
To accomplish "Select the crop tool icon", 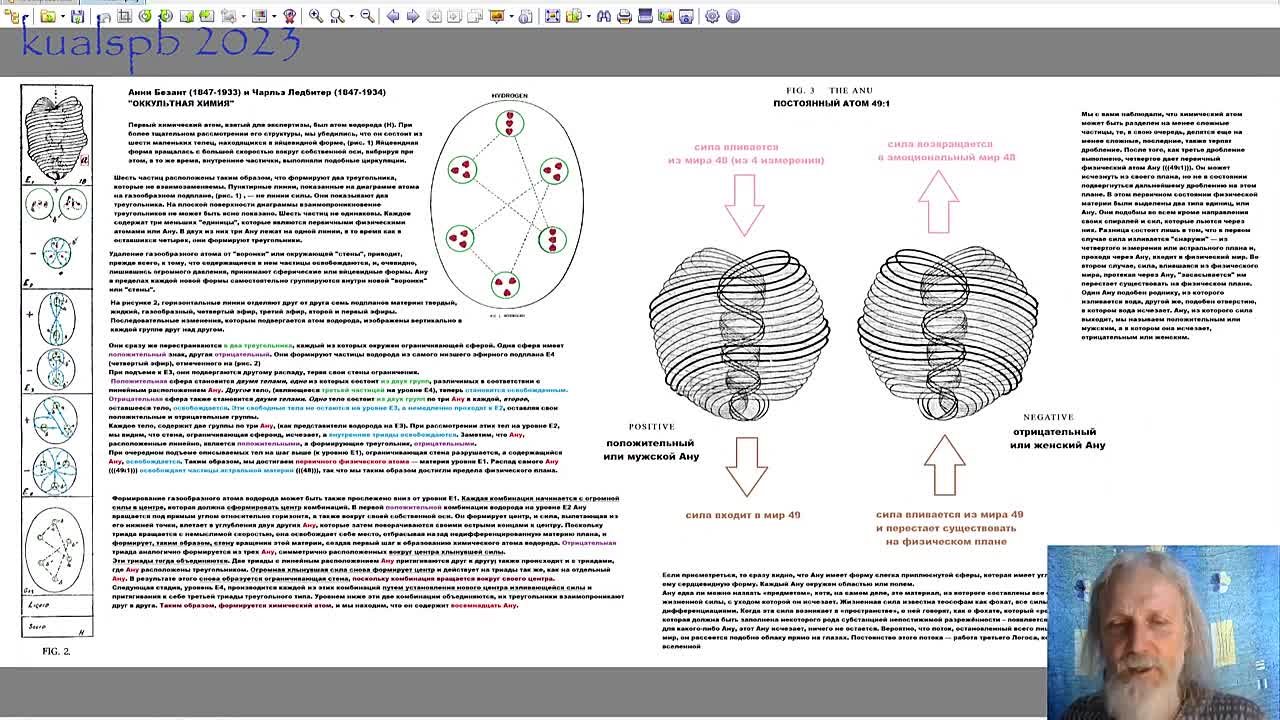I will (x=124, y=16).
